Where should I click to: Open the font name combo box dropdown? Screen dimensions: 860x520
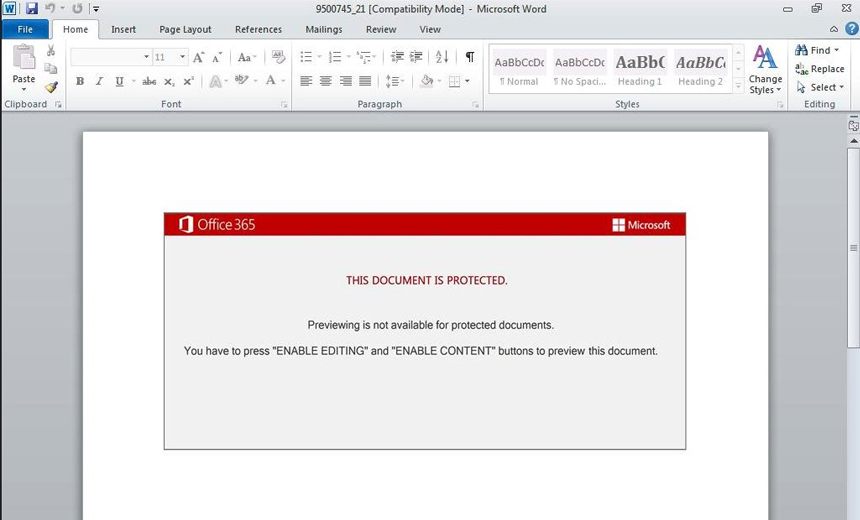(x=146, y=56)
